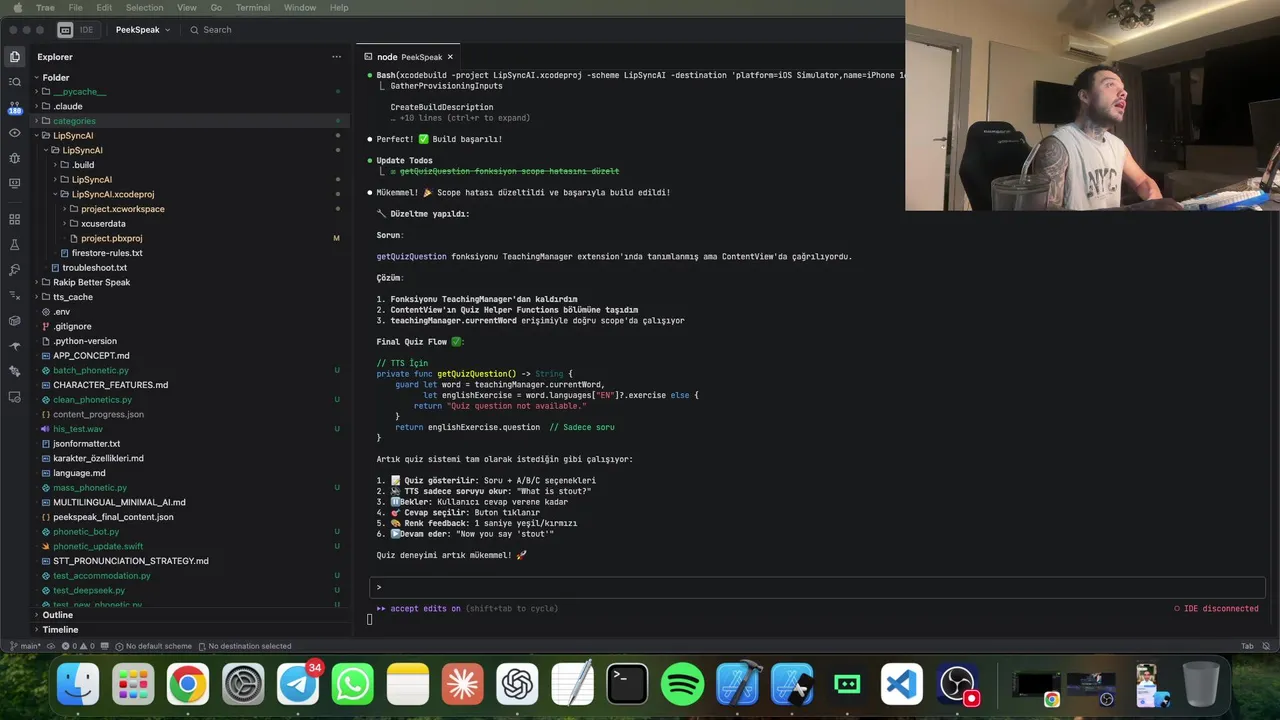Open Google Chrome from the dock
Screen dimensions: 1280x720
pos(188,685)
